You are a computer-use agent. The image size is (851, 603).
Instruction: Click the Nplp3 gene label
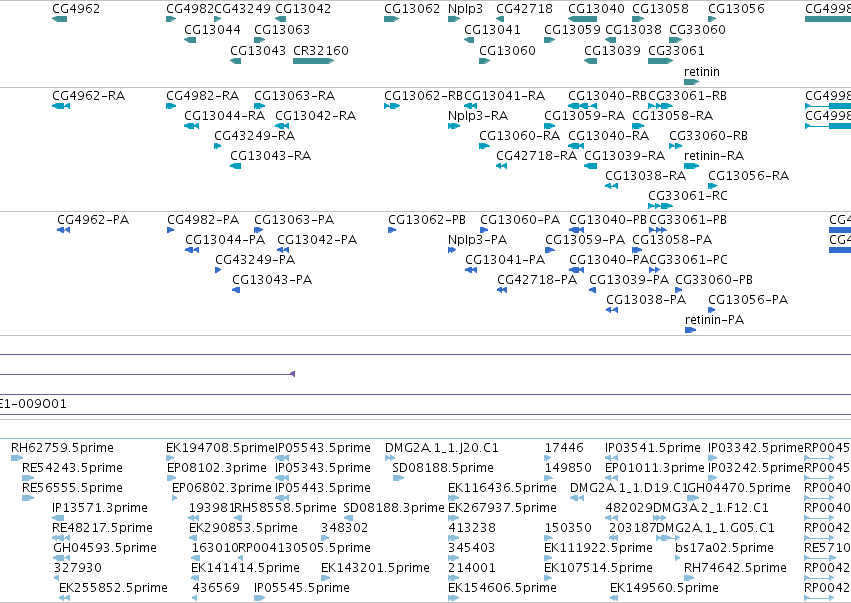point(466,9)
